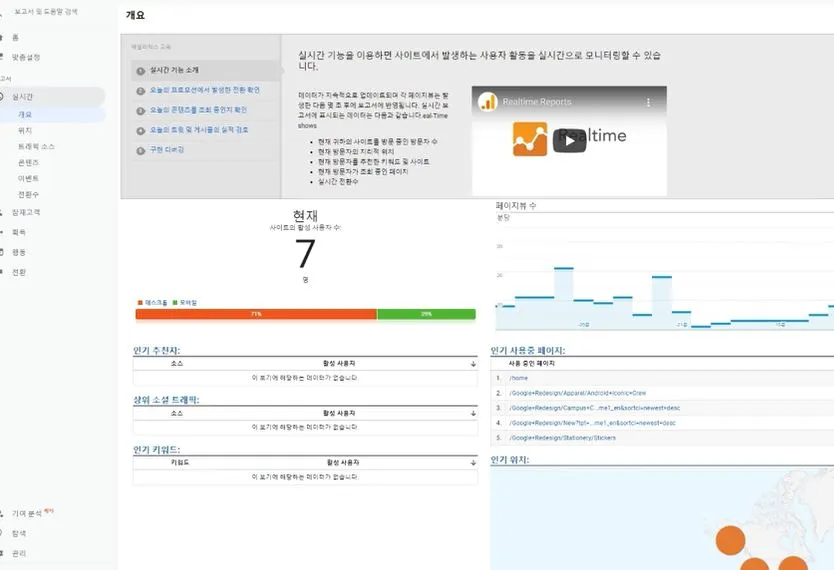
Task: Open the tutorial link about today's tweets and posts
Action: tap(199, 129)
